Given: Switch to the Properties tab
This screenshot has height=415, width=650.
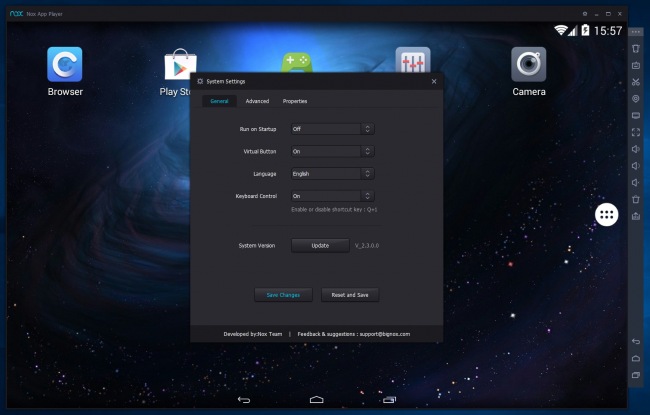Looking at the screenshot, I should click(295, 101).
